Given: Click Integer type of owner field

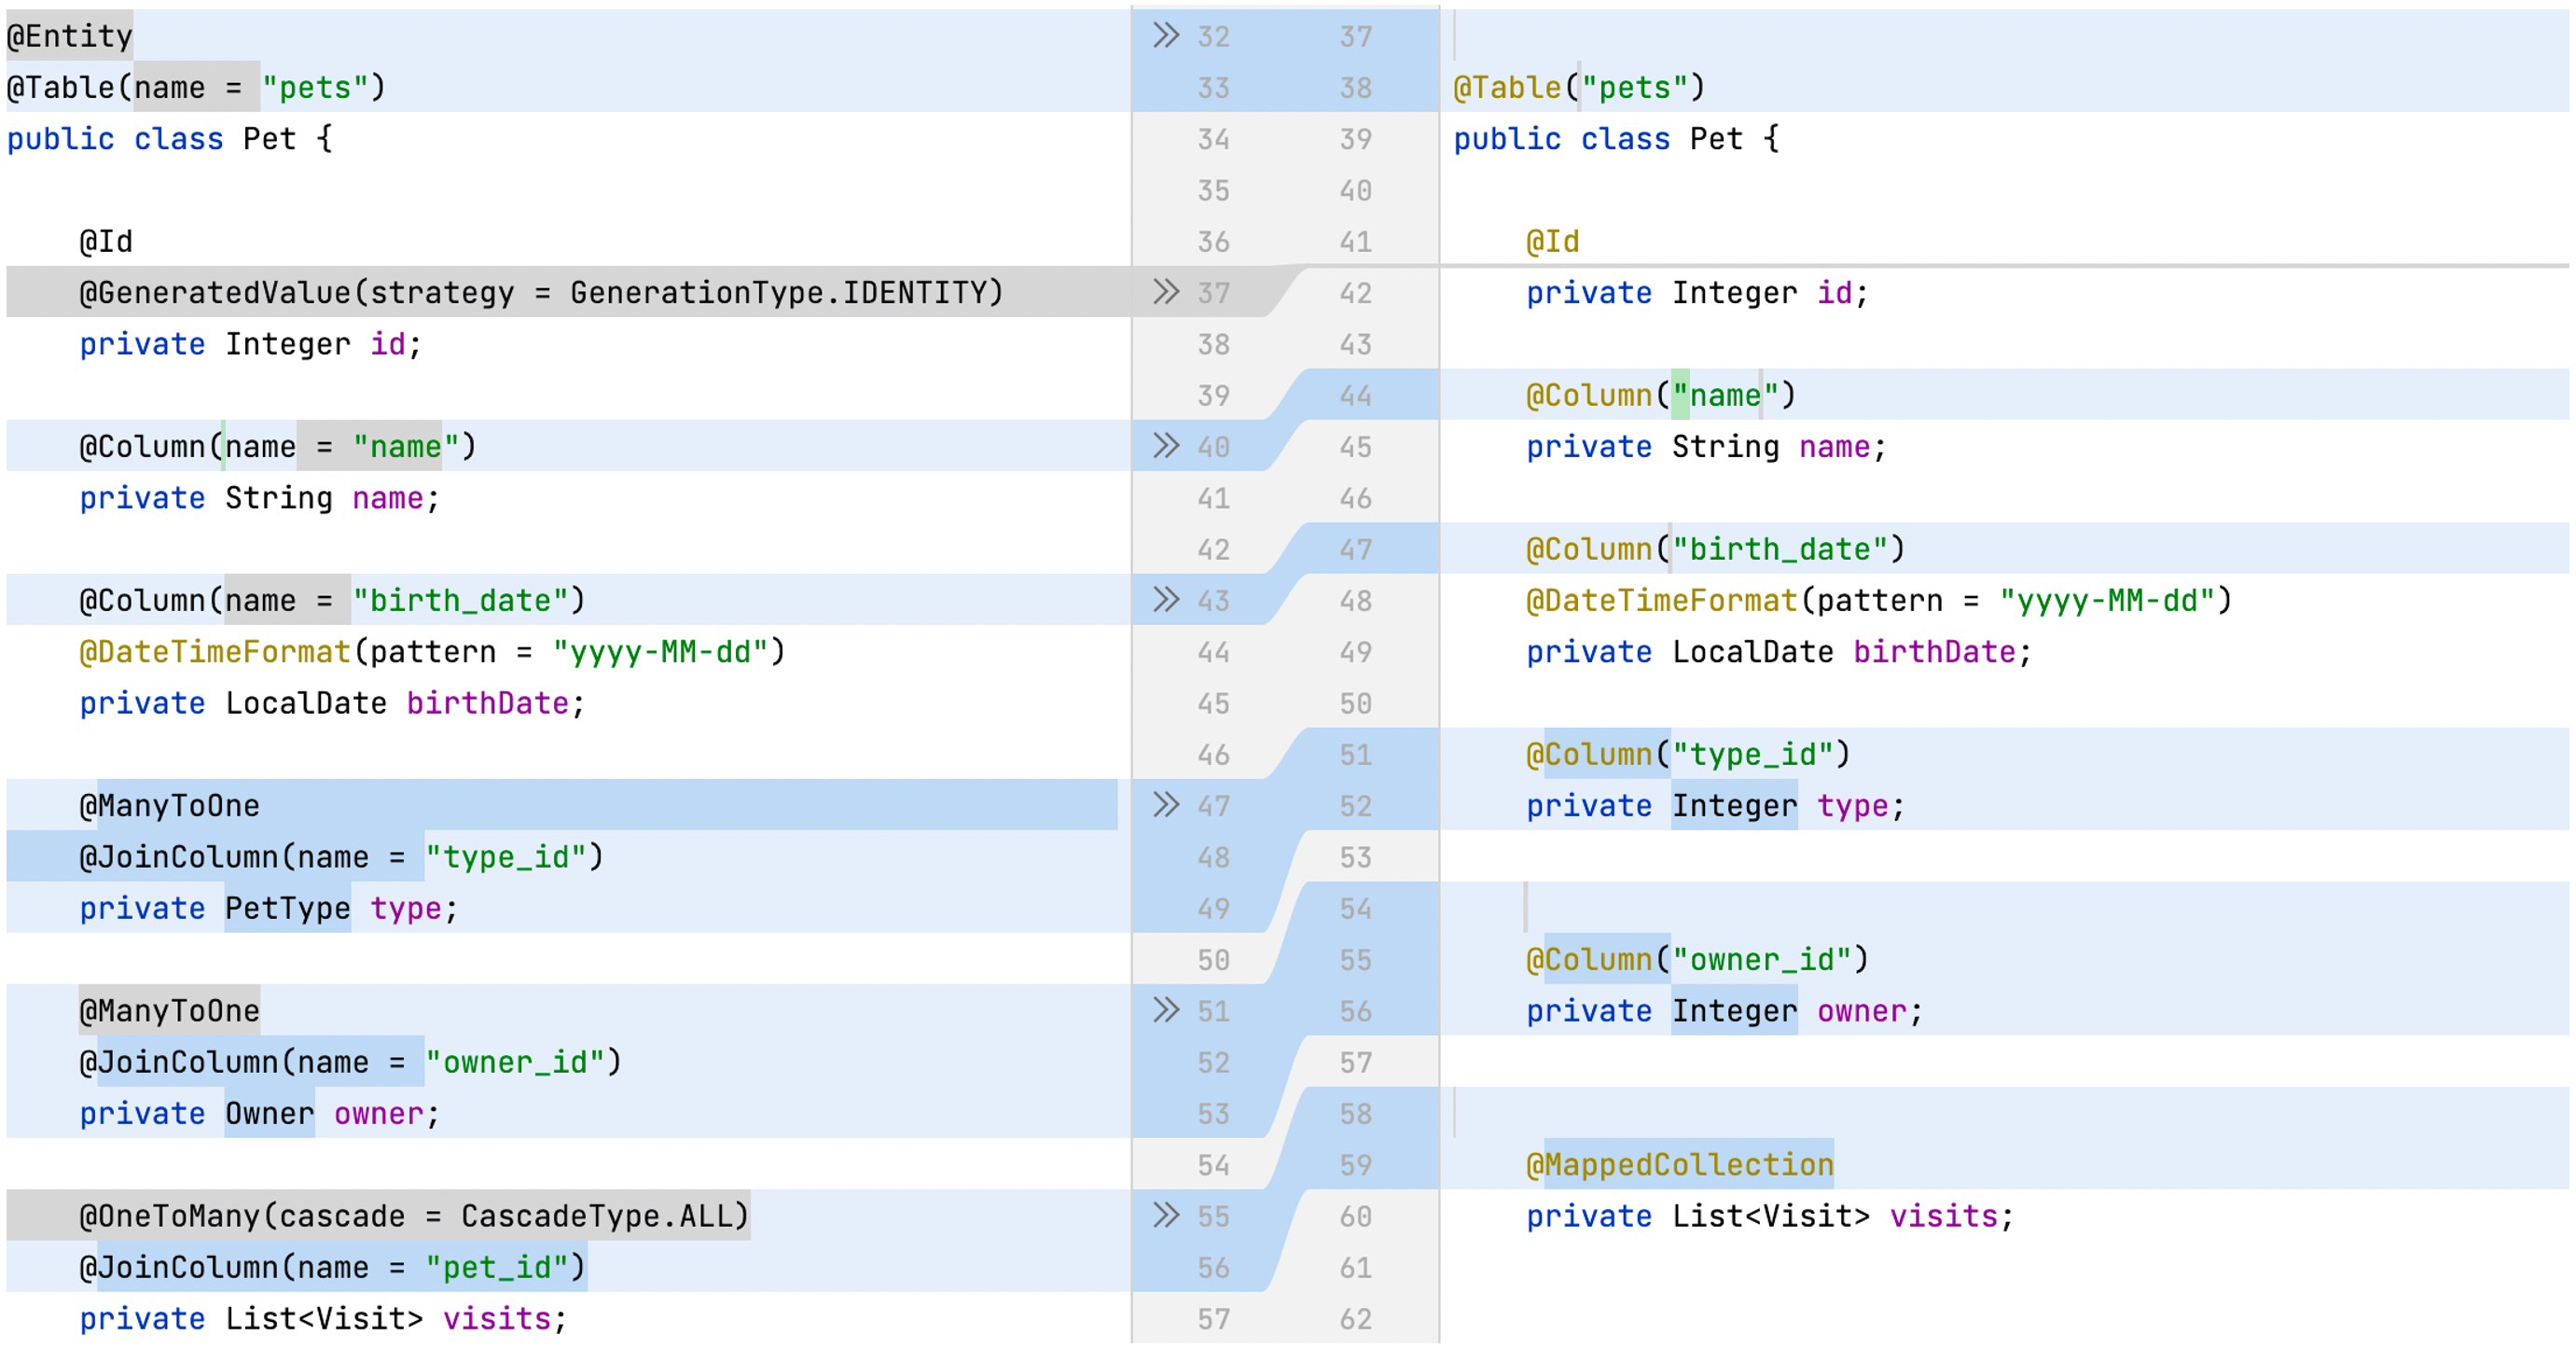Looking at the screenshot, I should pyautogui.click(x=1733, y=1011).
